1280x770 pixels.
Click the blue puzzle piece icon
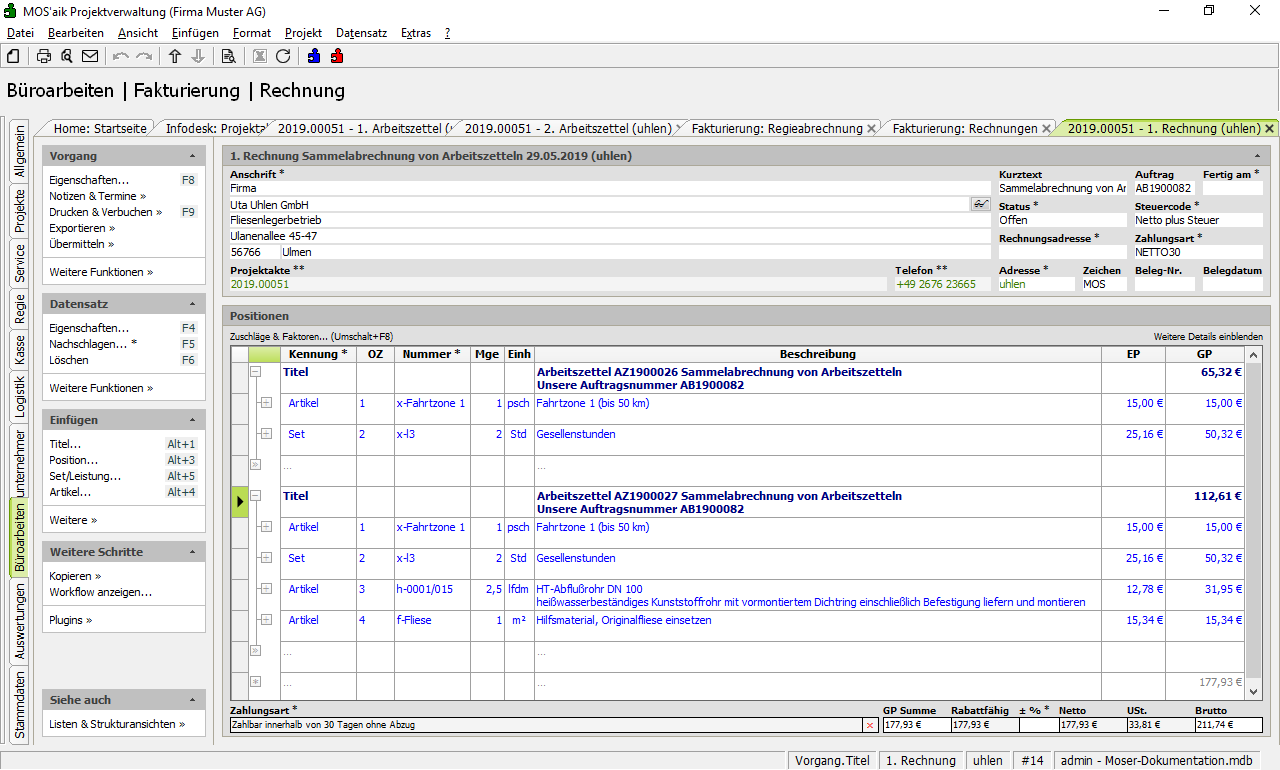[314, 56]
